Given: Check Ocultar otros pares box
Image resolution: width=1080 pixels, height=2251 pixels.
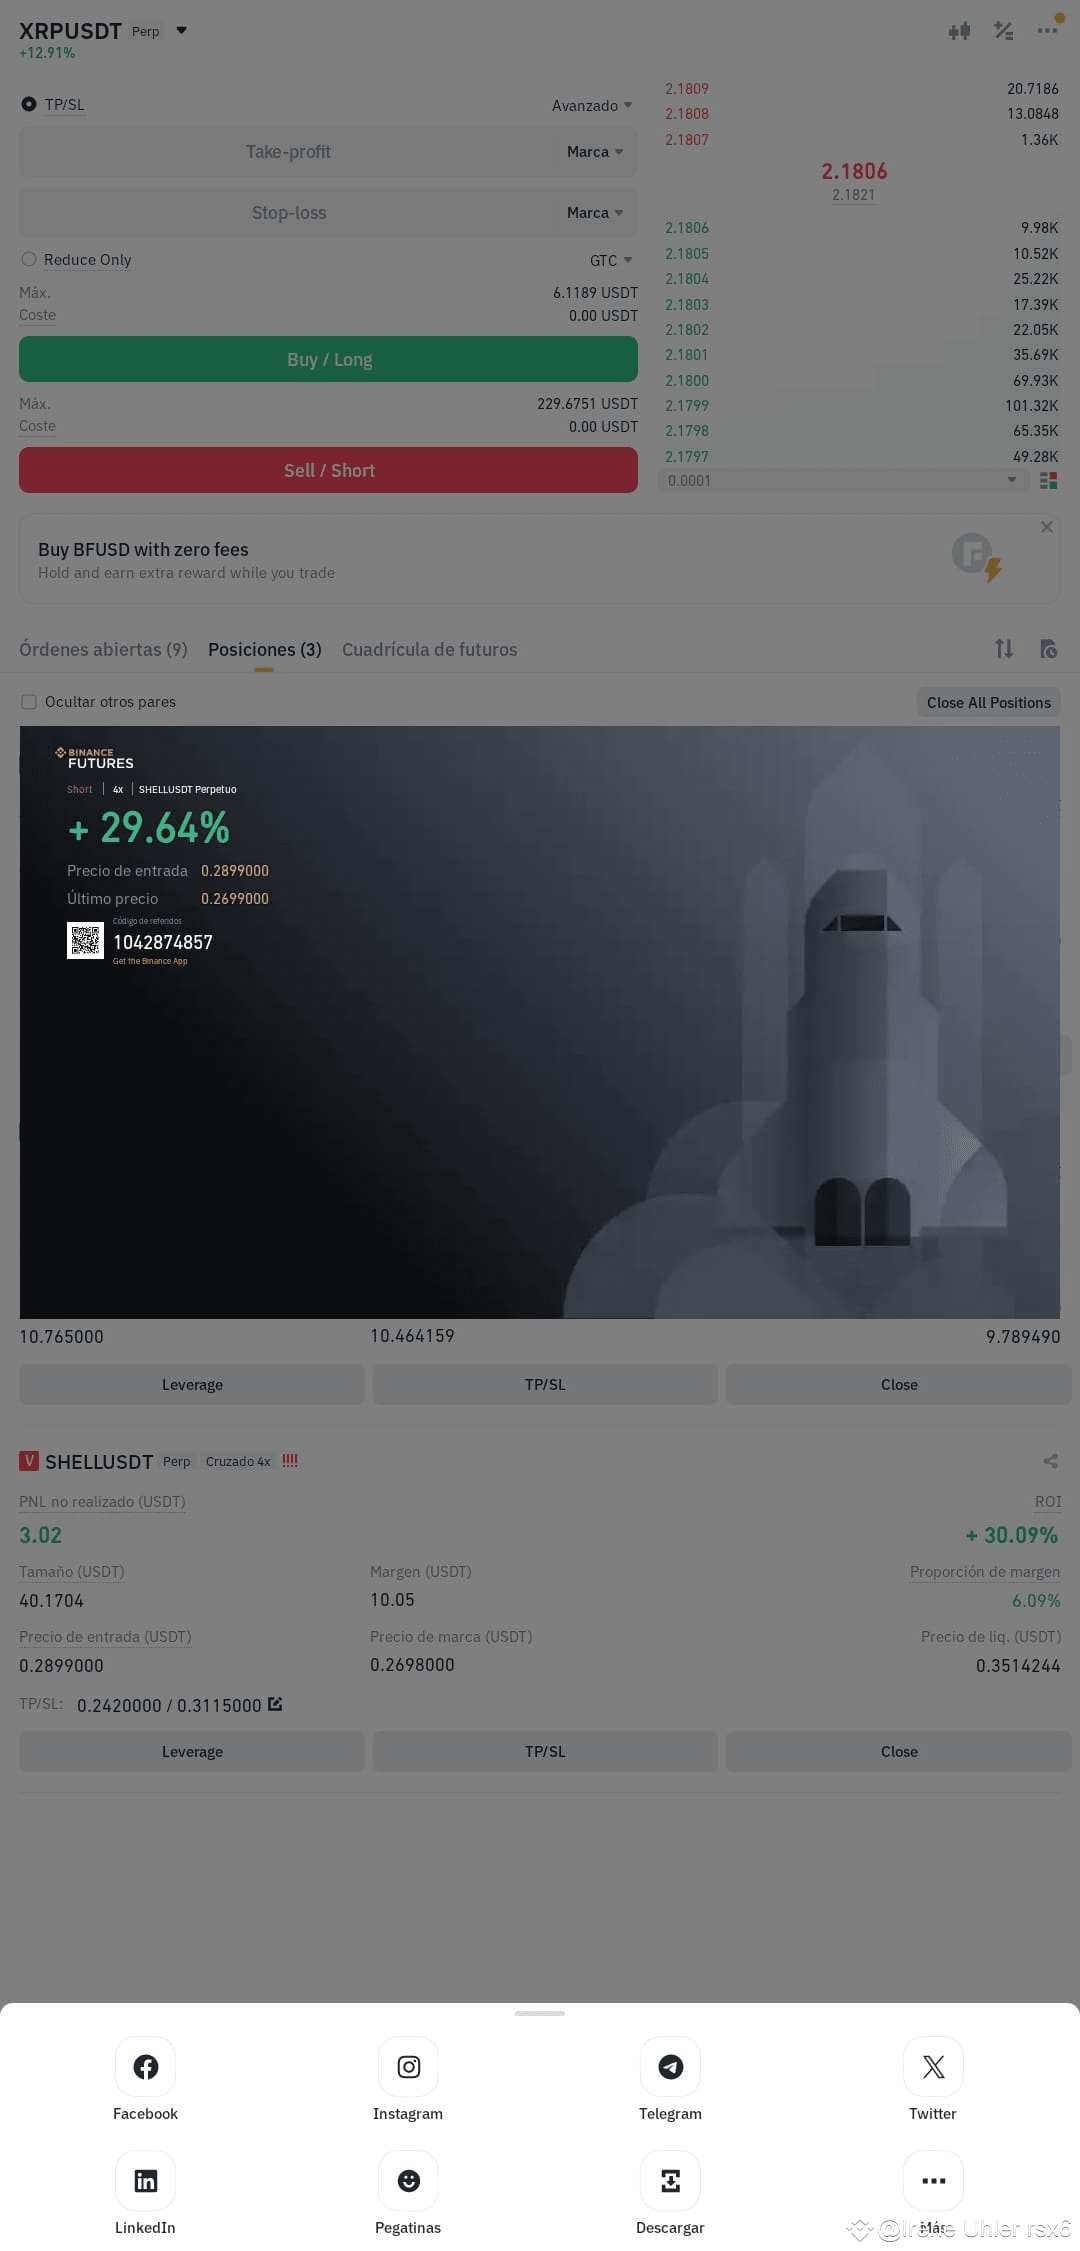Looking at the screenshot, I should pyautogui.click(x=29, y=702).
